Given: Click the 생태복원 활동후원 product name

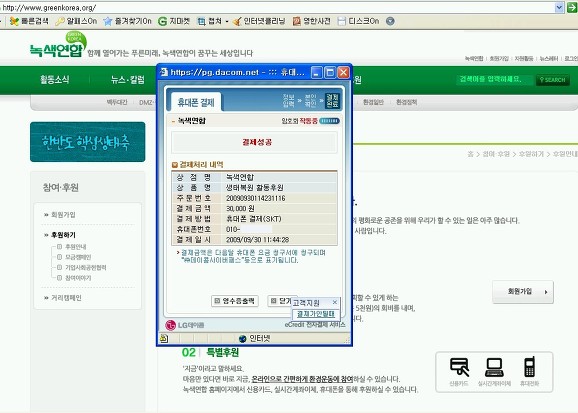Looking at the screenshot, I should pyautogui.click(x=255, y=187).
